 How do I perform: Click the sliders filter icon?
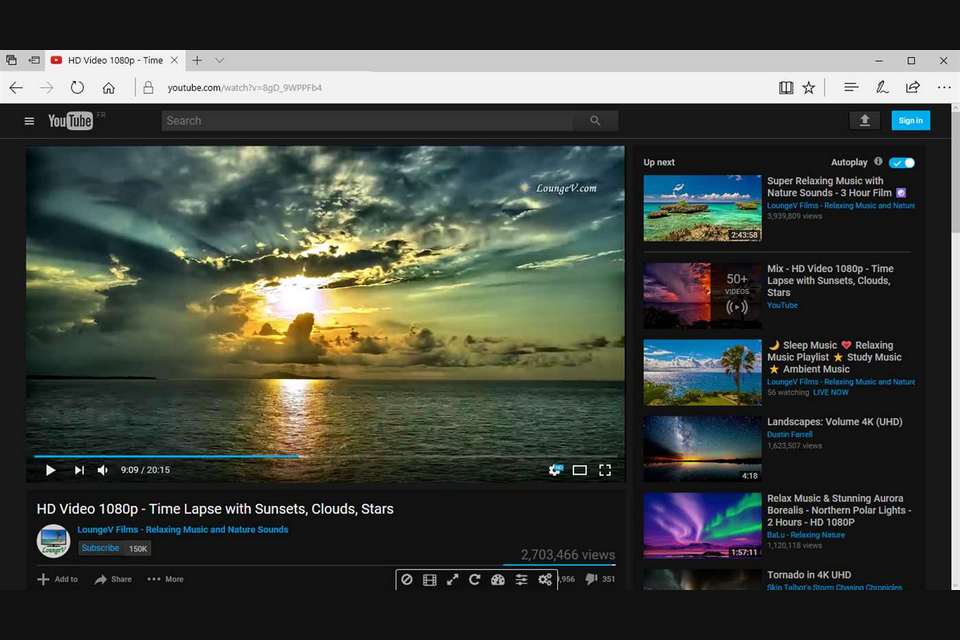click(521, 579)
